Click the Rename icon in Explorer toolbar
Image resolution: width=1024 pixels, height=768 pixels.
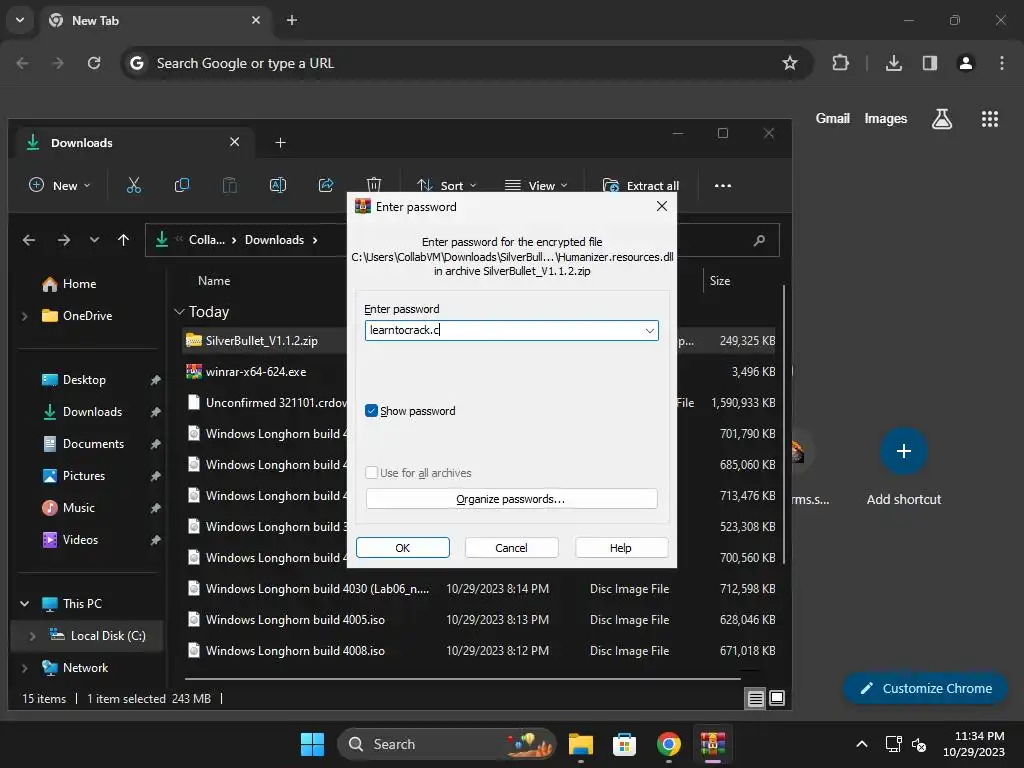(278, 185)
